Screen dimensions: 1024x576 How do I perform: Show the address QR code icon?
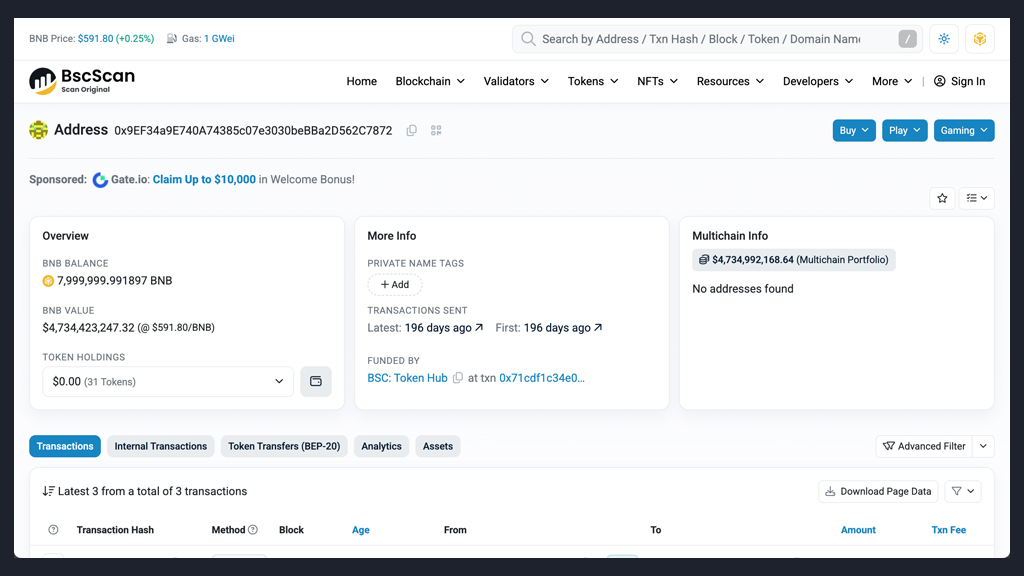[x=436, y=131]
